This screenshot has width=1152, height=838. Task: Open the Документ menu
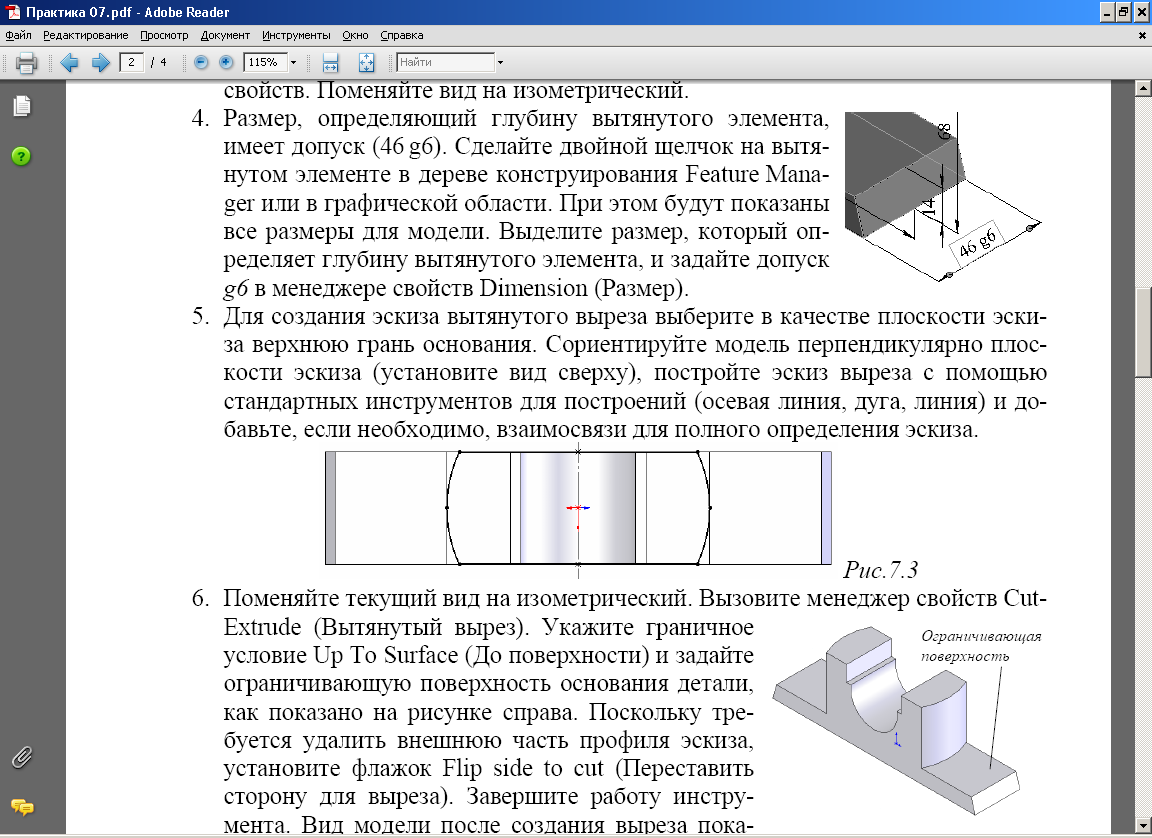tap(225, 35)
